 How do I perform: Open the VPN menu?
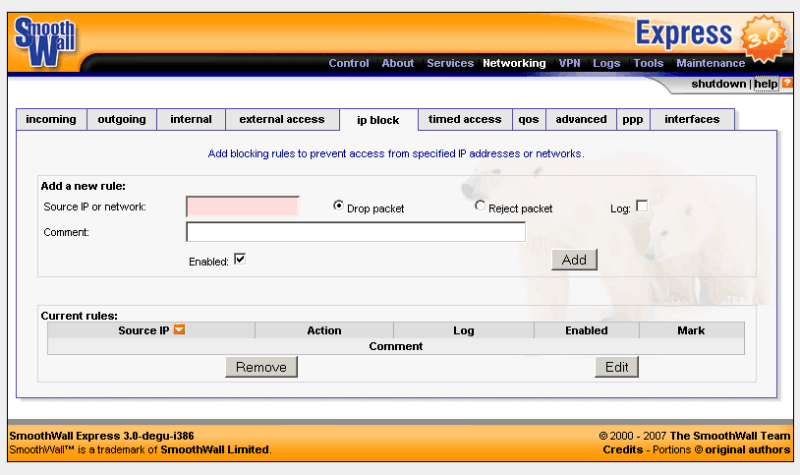(569, 63)
